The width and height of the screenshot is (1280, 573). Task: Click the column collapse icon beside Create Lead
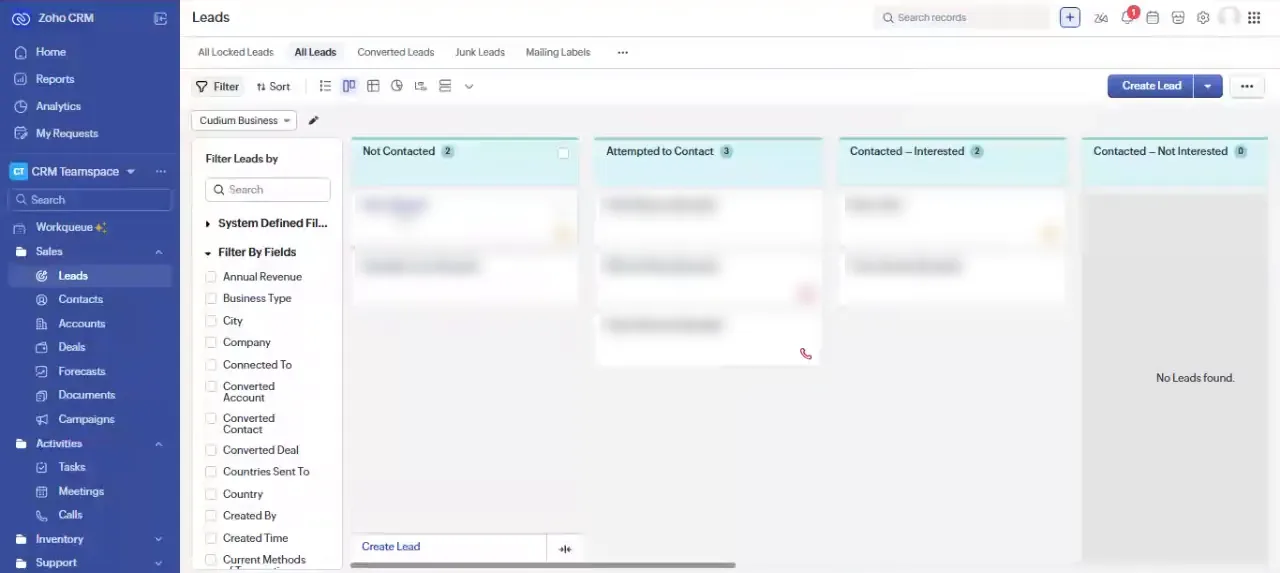(565, 548)
